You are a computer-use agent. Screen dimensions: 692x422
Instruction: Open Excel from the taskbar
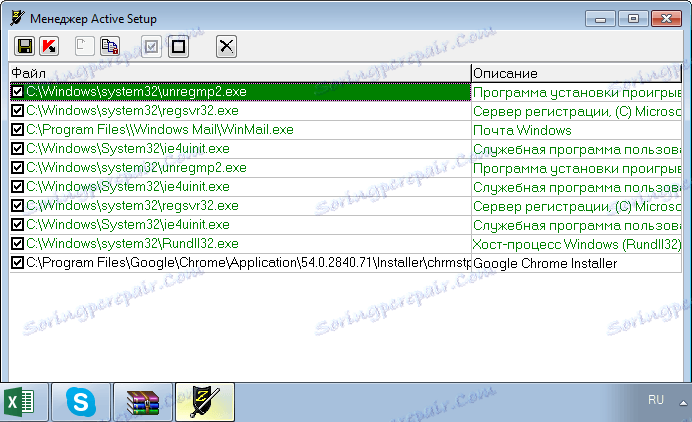tap(24, 402)
